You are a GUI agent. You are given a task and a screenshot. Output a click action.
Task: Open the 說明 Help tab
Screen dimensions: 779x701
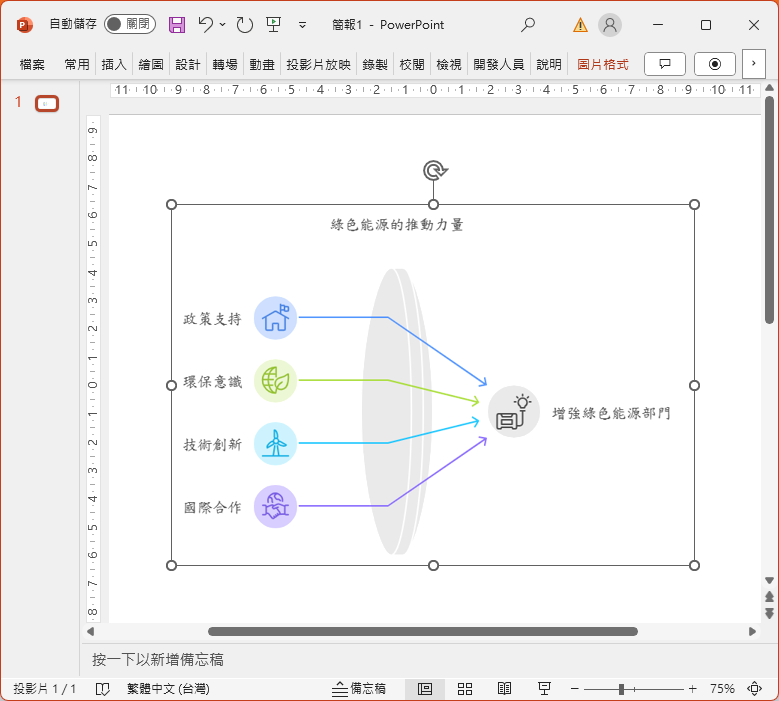(x=549, y=65)
